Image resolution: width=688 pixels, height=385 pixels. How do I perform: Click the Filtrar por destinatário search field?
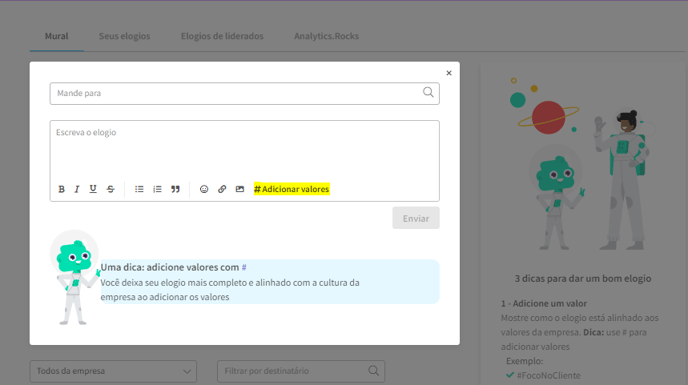point(301,371)
